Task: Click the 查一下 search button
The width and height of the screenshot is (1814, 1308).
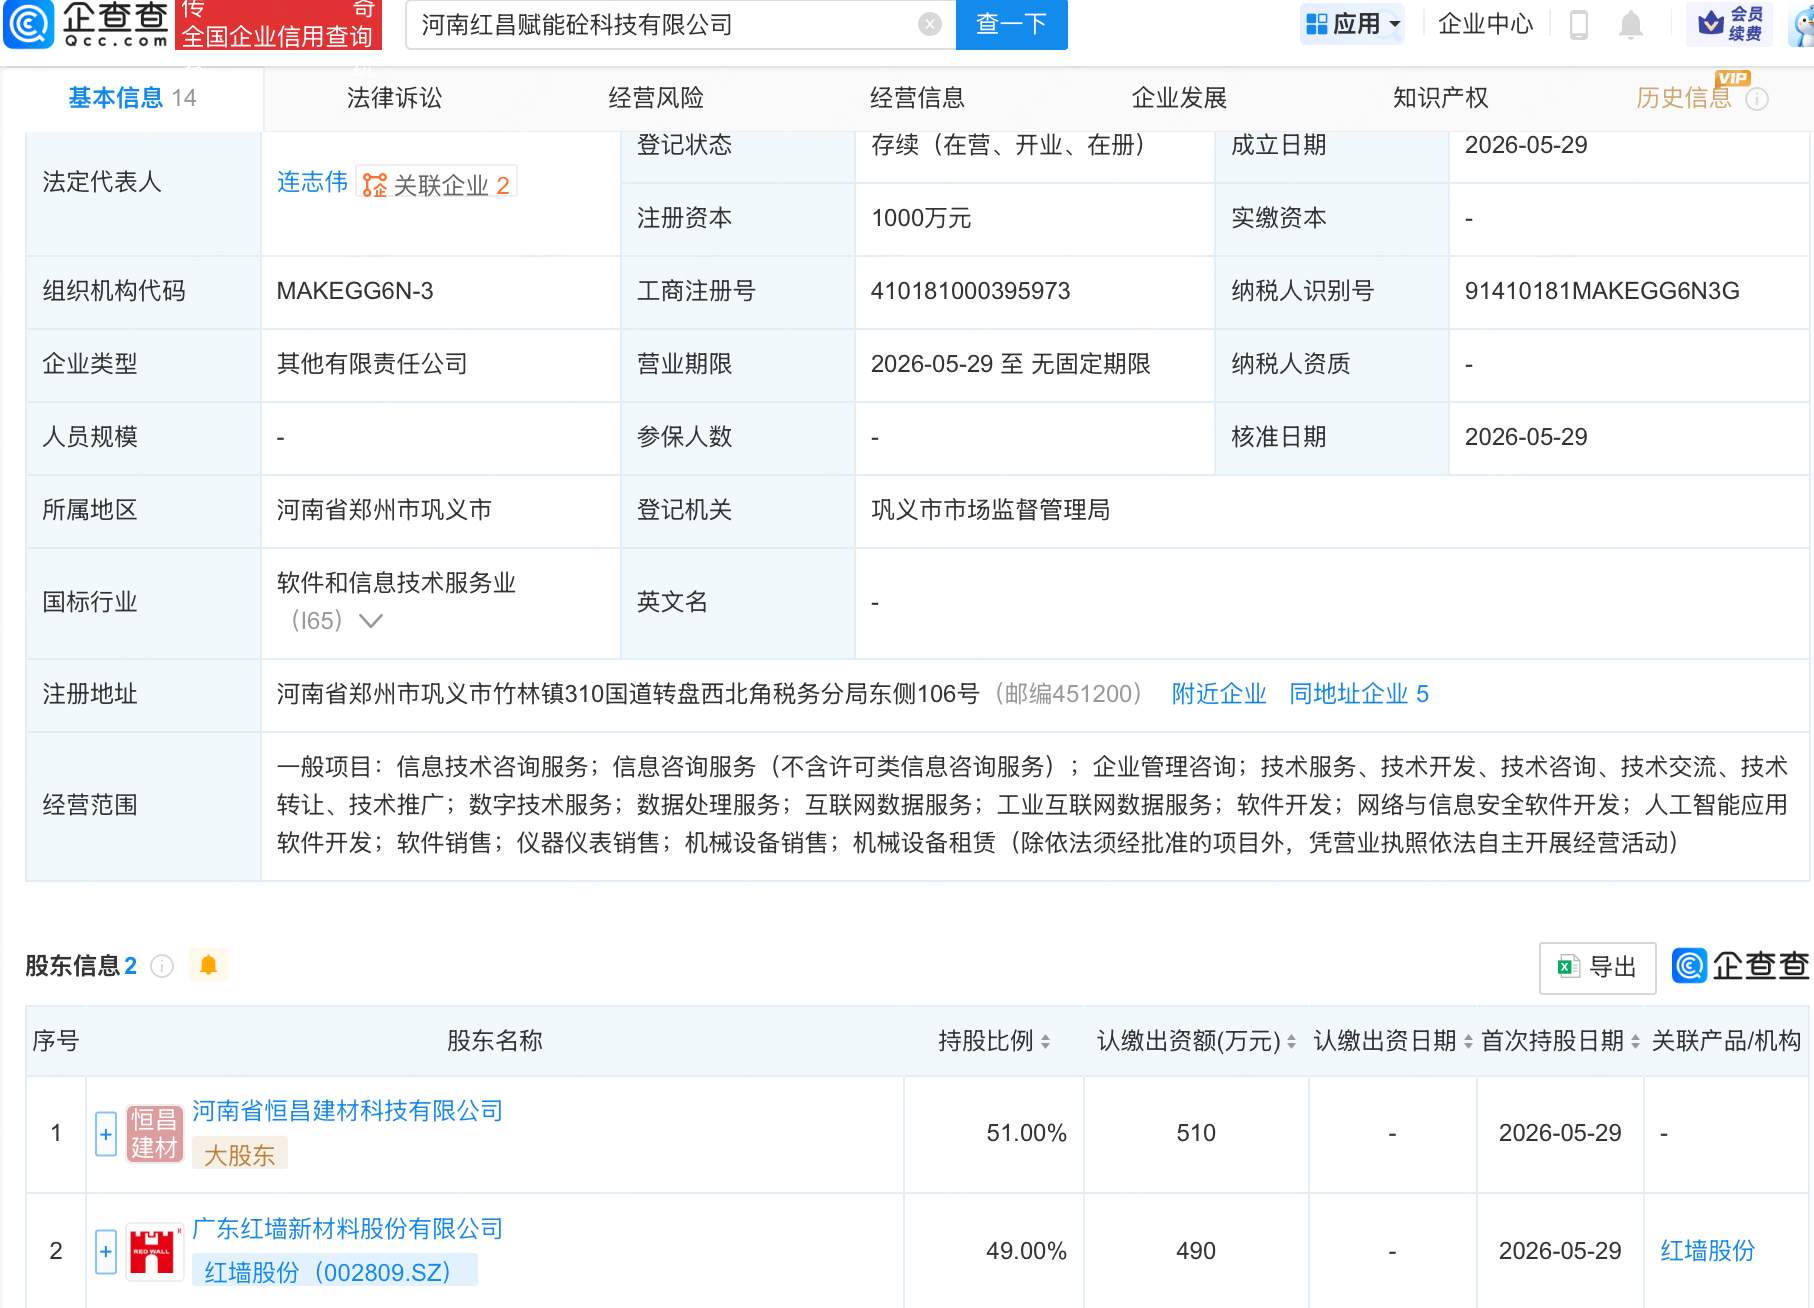Action: 1011,24
